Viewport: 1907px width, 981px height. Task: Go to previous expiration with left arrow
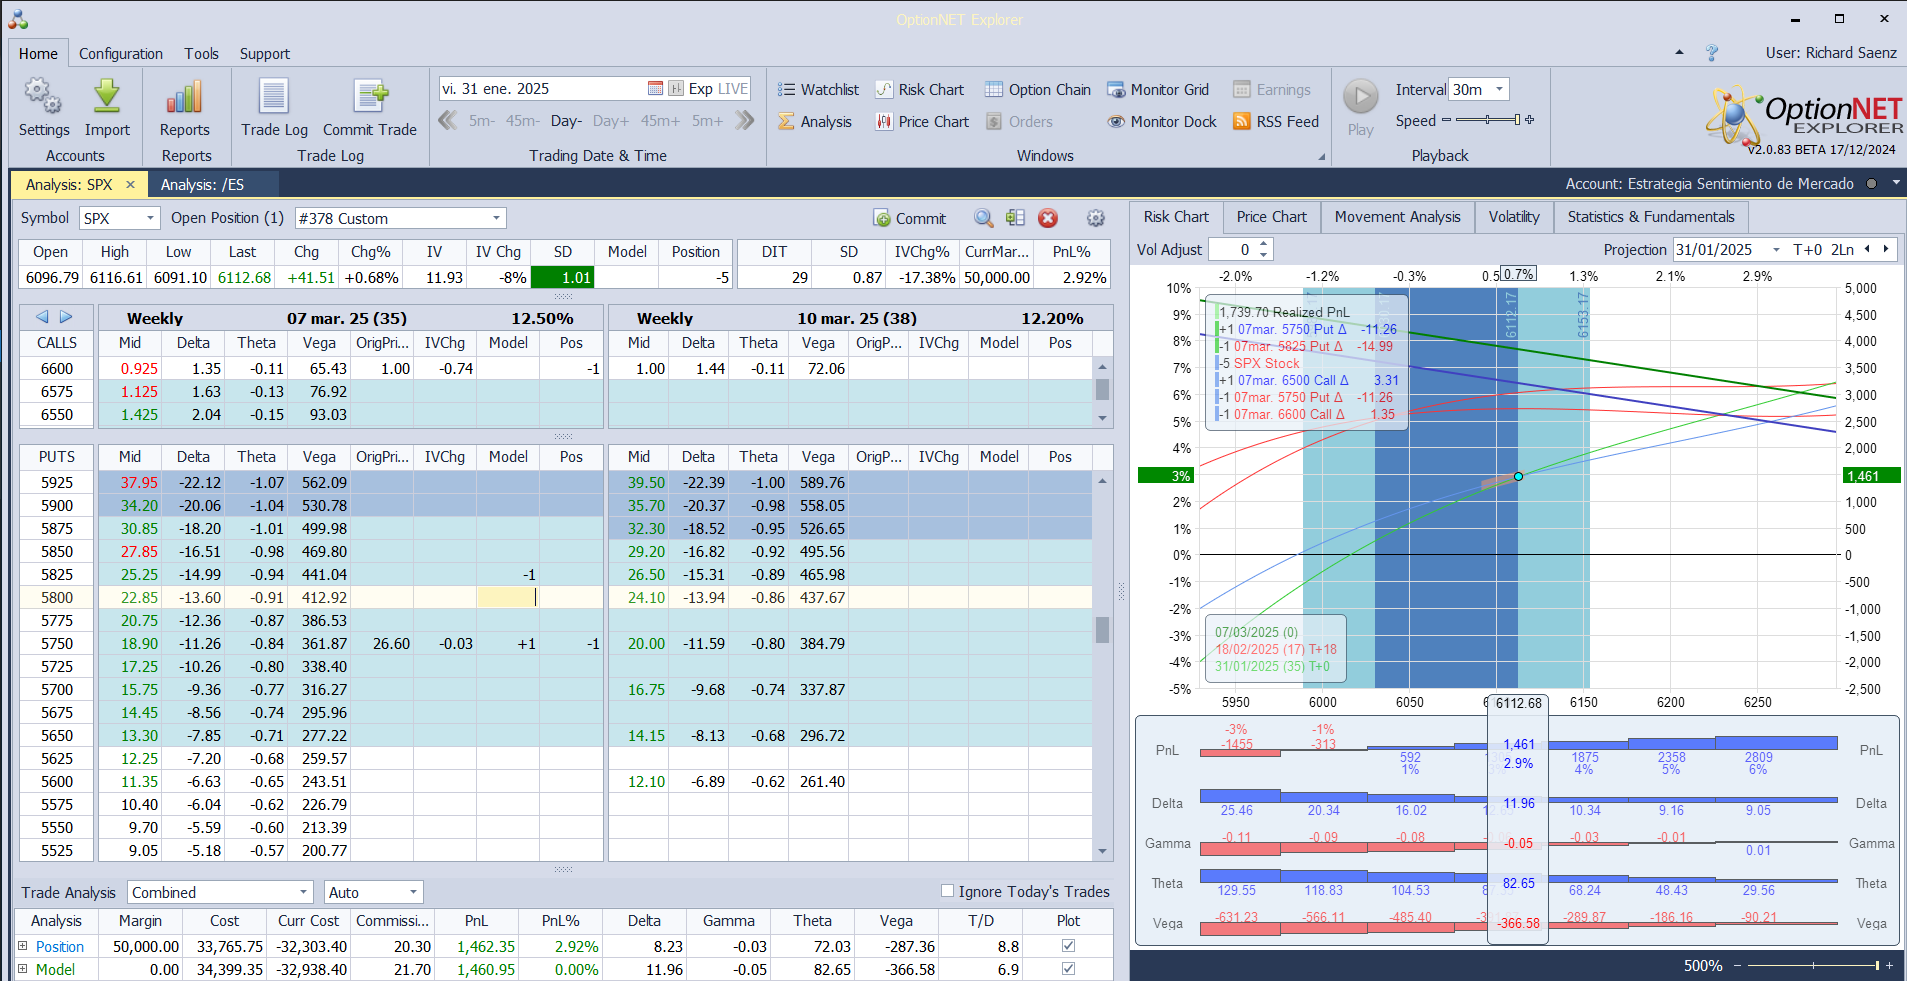pyautogui.click(x=42, y=317)
